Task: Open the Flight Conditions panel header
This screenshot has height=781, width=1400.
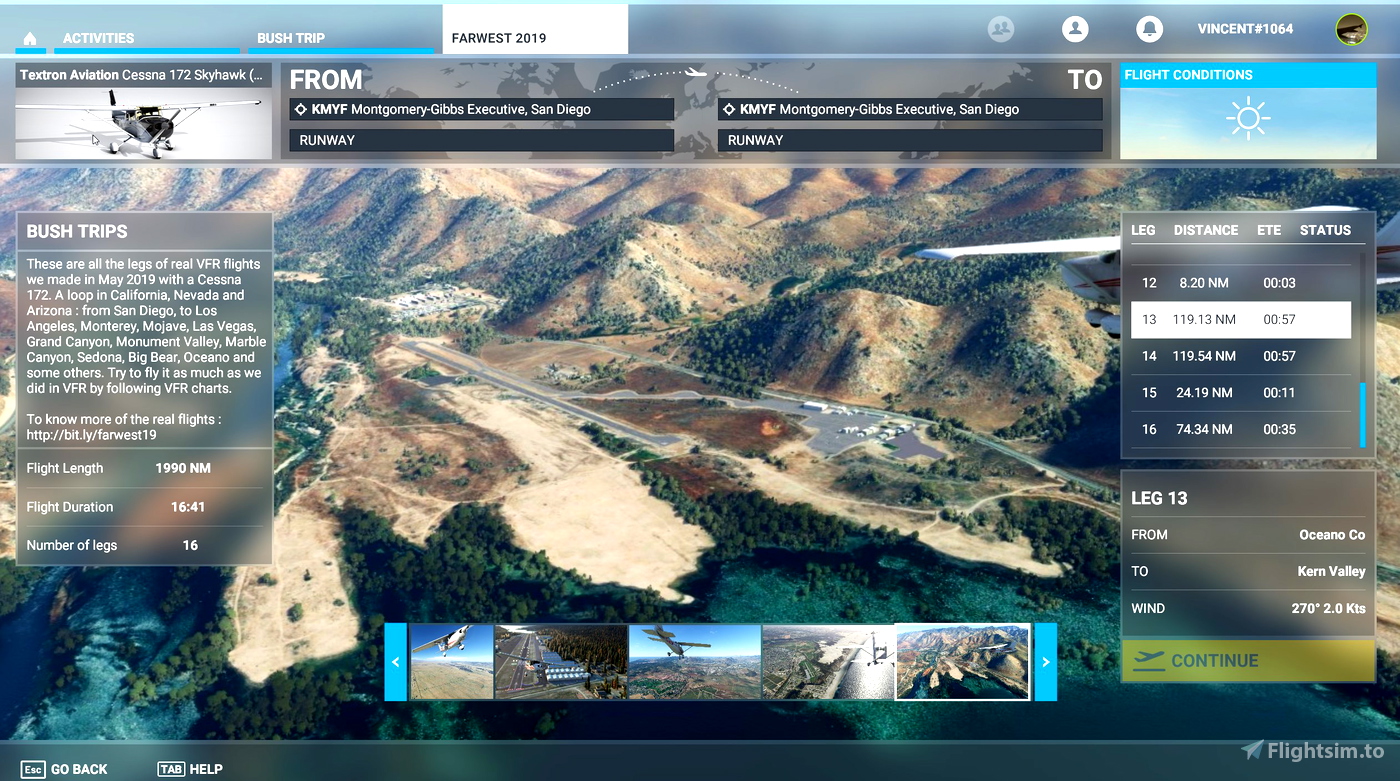Action: (x=1248, y=75)
